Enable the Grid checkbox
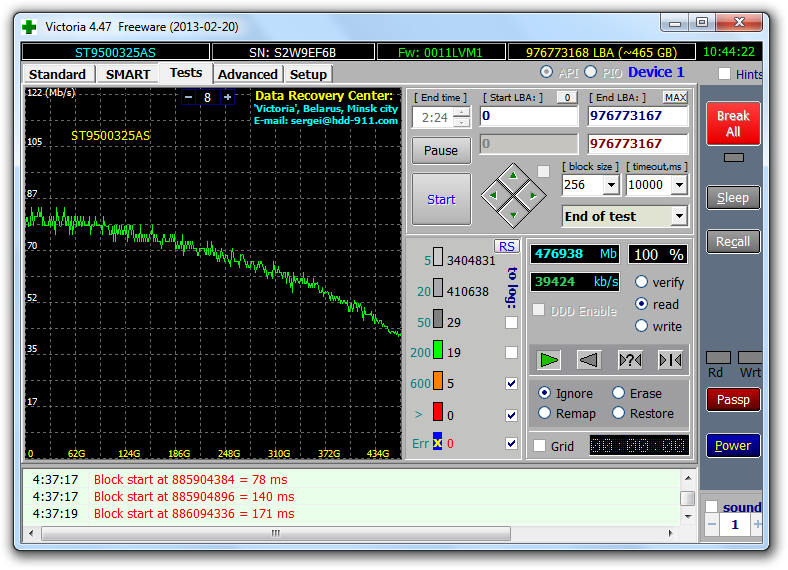Screen dimensions: 788x570 540,446
